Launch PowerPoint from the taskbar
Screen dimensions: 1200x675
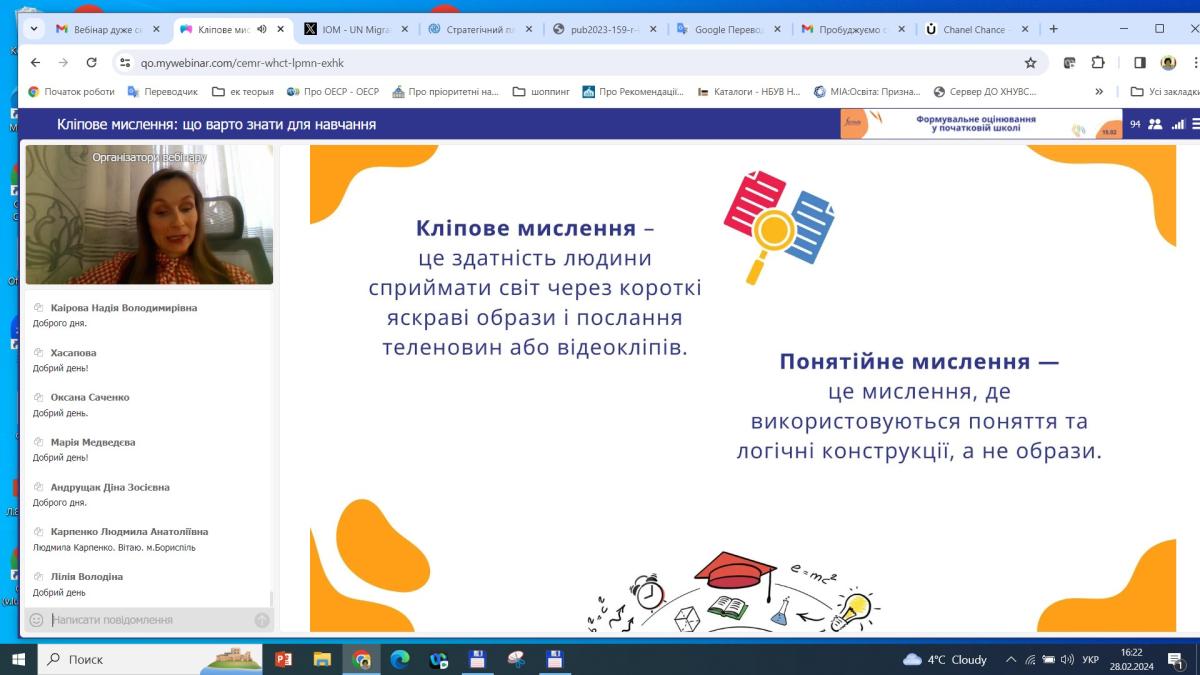(283, 659)
